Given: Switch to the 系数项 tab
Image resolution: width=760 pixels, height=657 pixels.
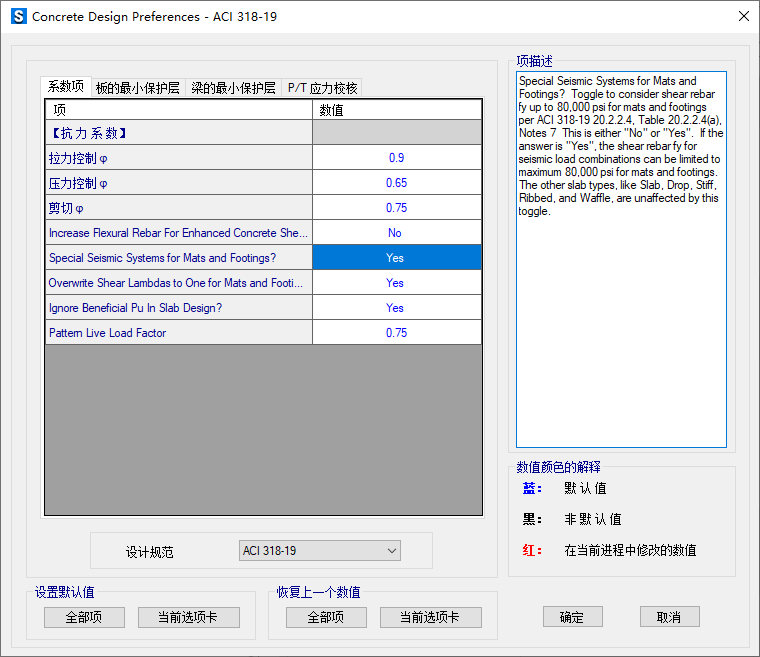Looking at the screenshot, I should [66, 87].
